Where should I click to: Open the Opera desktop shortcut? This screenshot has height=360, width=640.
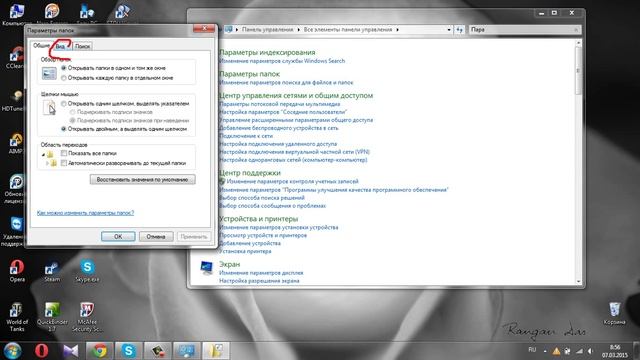coord(17,271)
